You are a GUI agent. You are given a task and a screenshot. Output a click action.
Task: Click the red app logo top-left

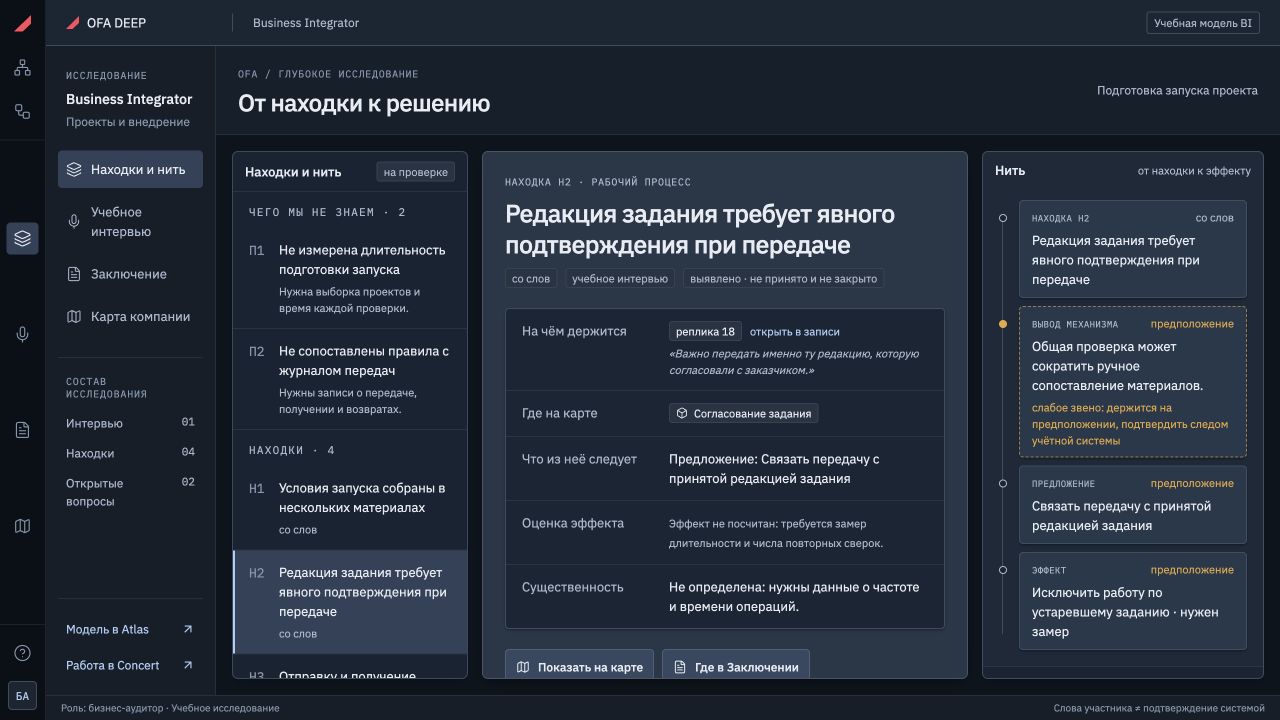(22, 23)
